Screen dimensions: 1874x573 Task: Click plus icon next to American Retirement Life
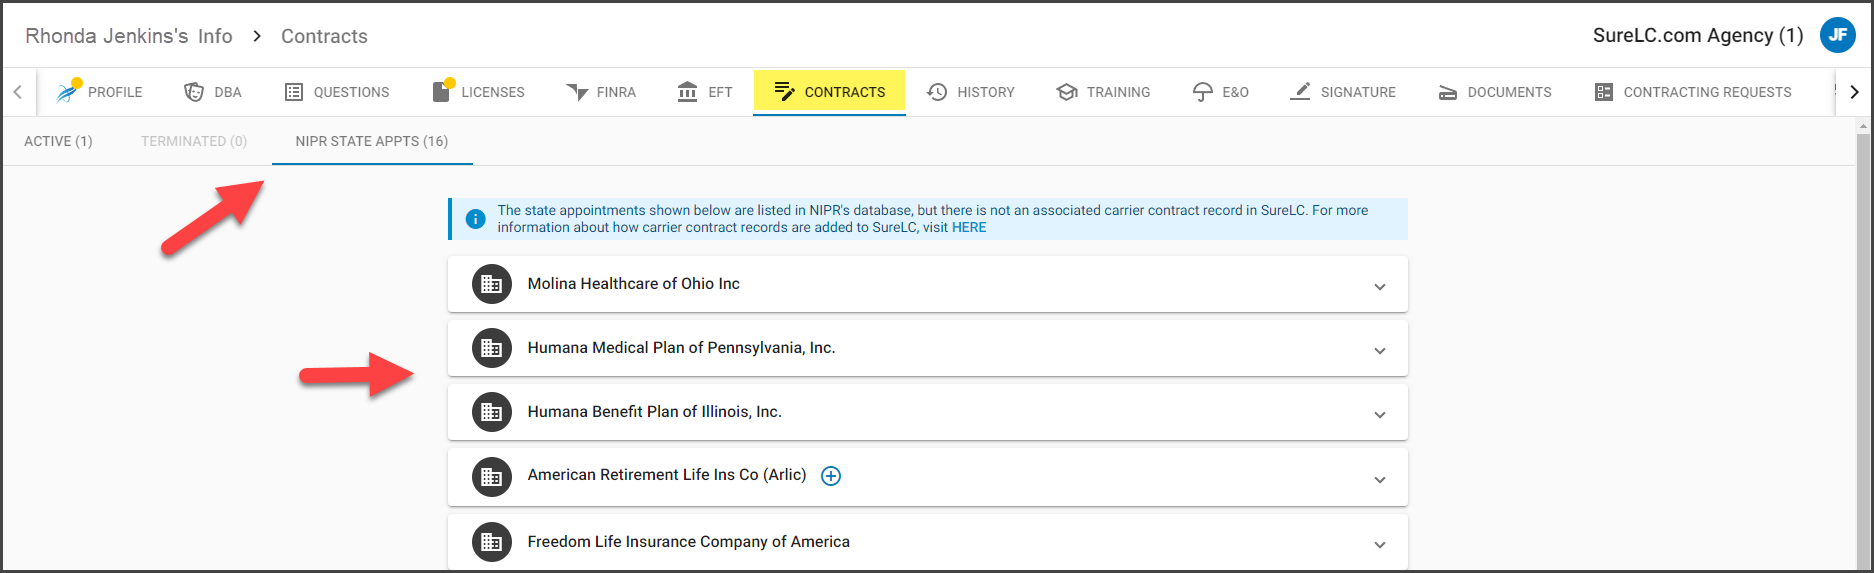(831, 476)
